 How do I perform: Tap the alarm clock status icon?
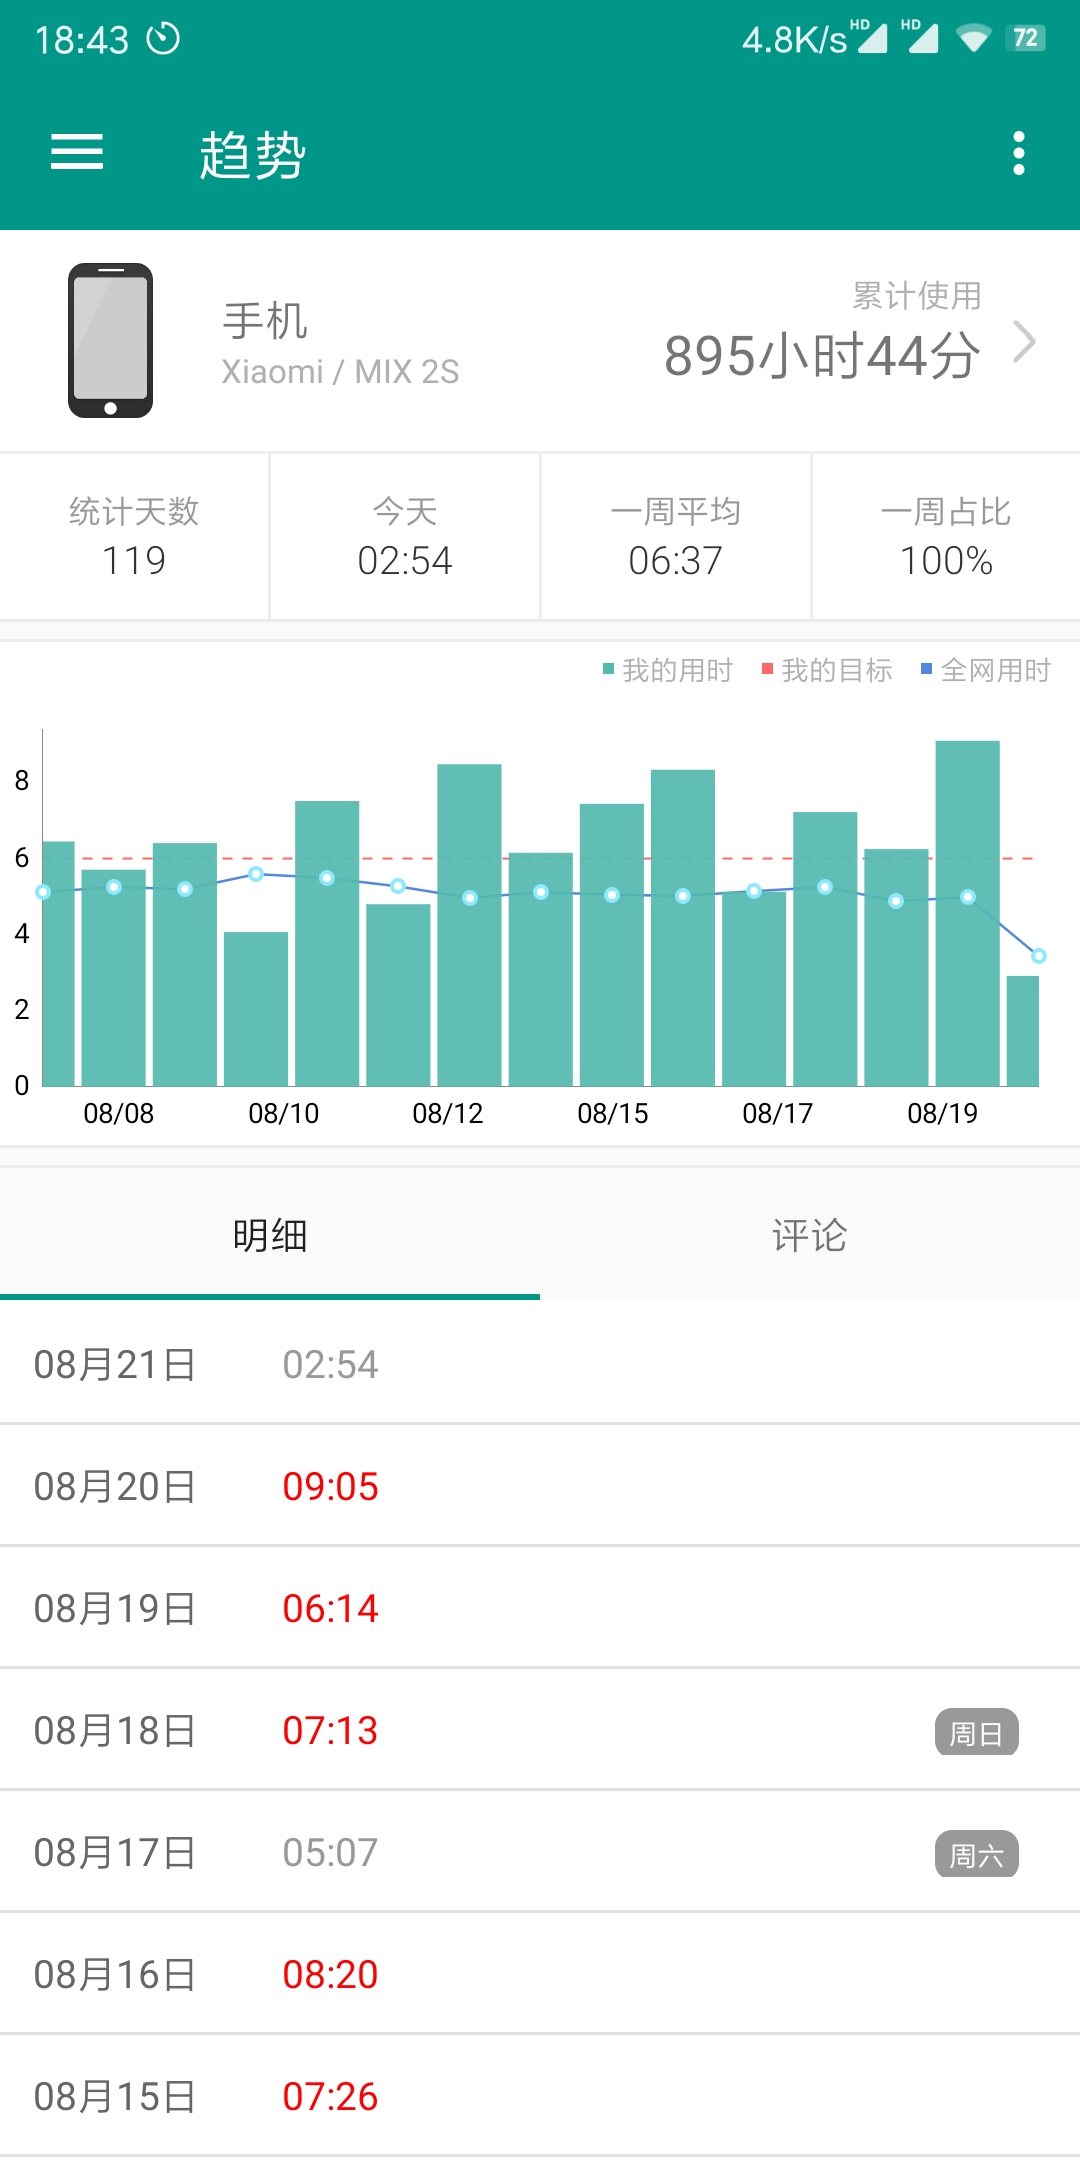[163, 39]
